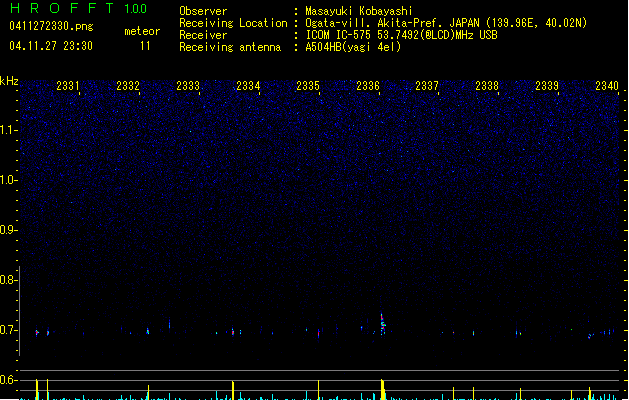Click the meteor count value 11
The width and height of the screenshot is (629, 400).
pyautogui.click(x=145, y=46)
